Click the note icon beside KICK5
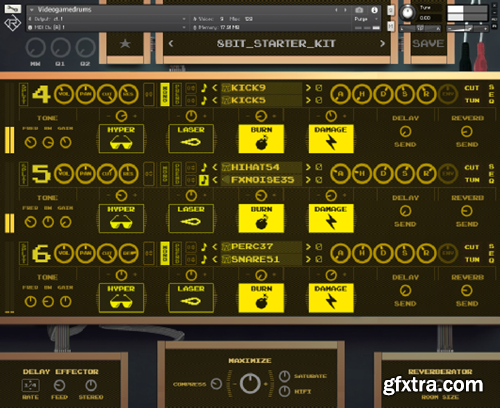 tap(204, 100)
